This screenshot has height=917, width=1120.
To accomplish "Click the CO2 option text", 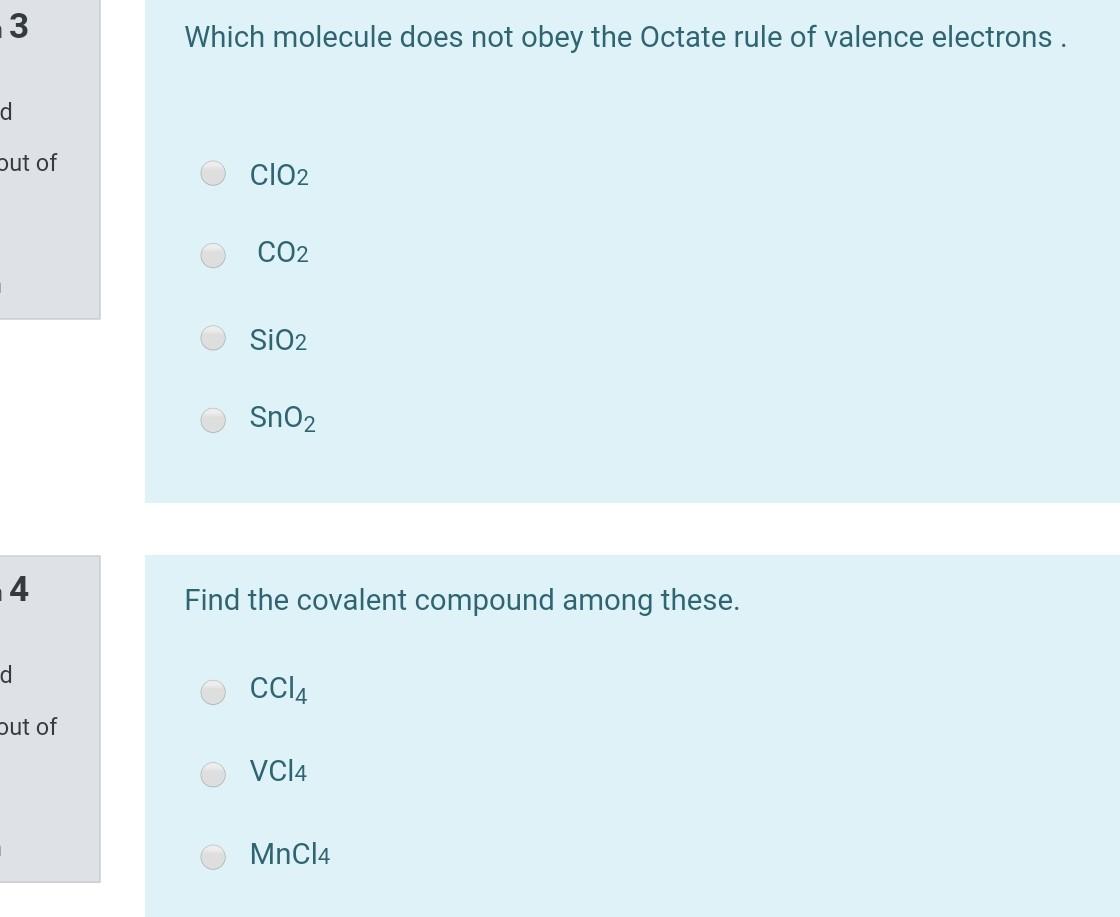I will click(x=283, y=252).
